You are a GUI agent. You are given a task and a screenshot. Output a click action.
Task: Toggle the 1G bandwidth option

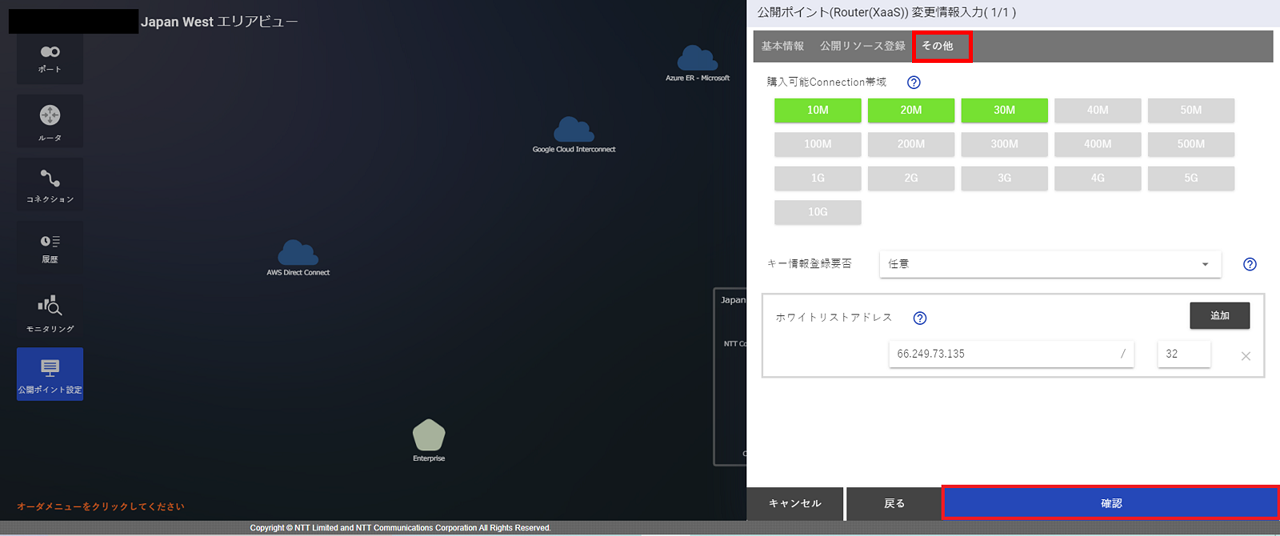pos(818,179)
